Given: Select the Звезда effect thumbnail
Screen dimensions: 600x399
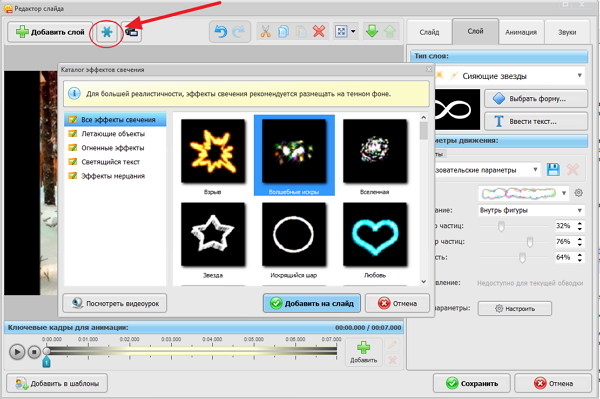Looking at the screenshot, I should [x=213, y=234].
